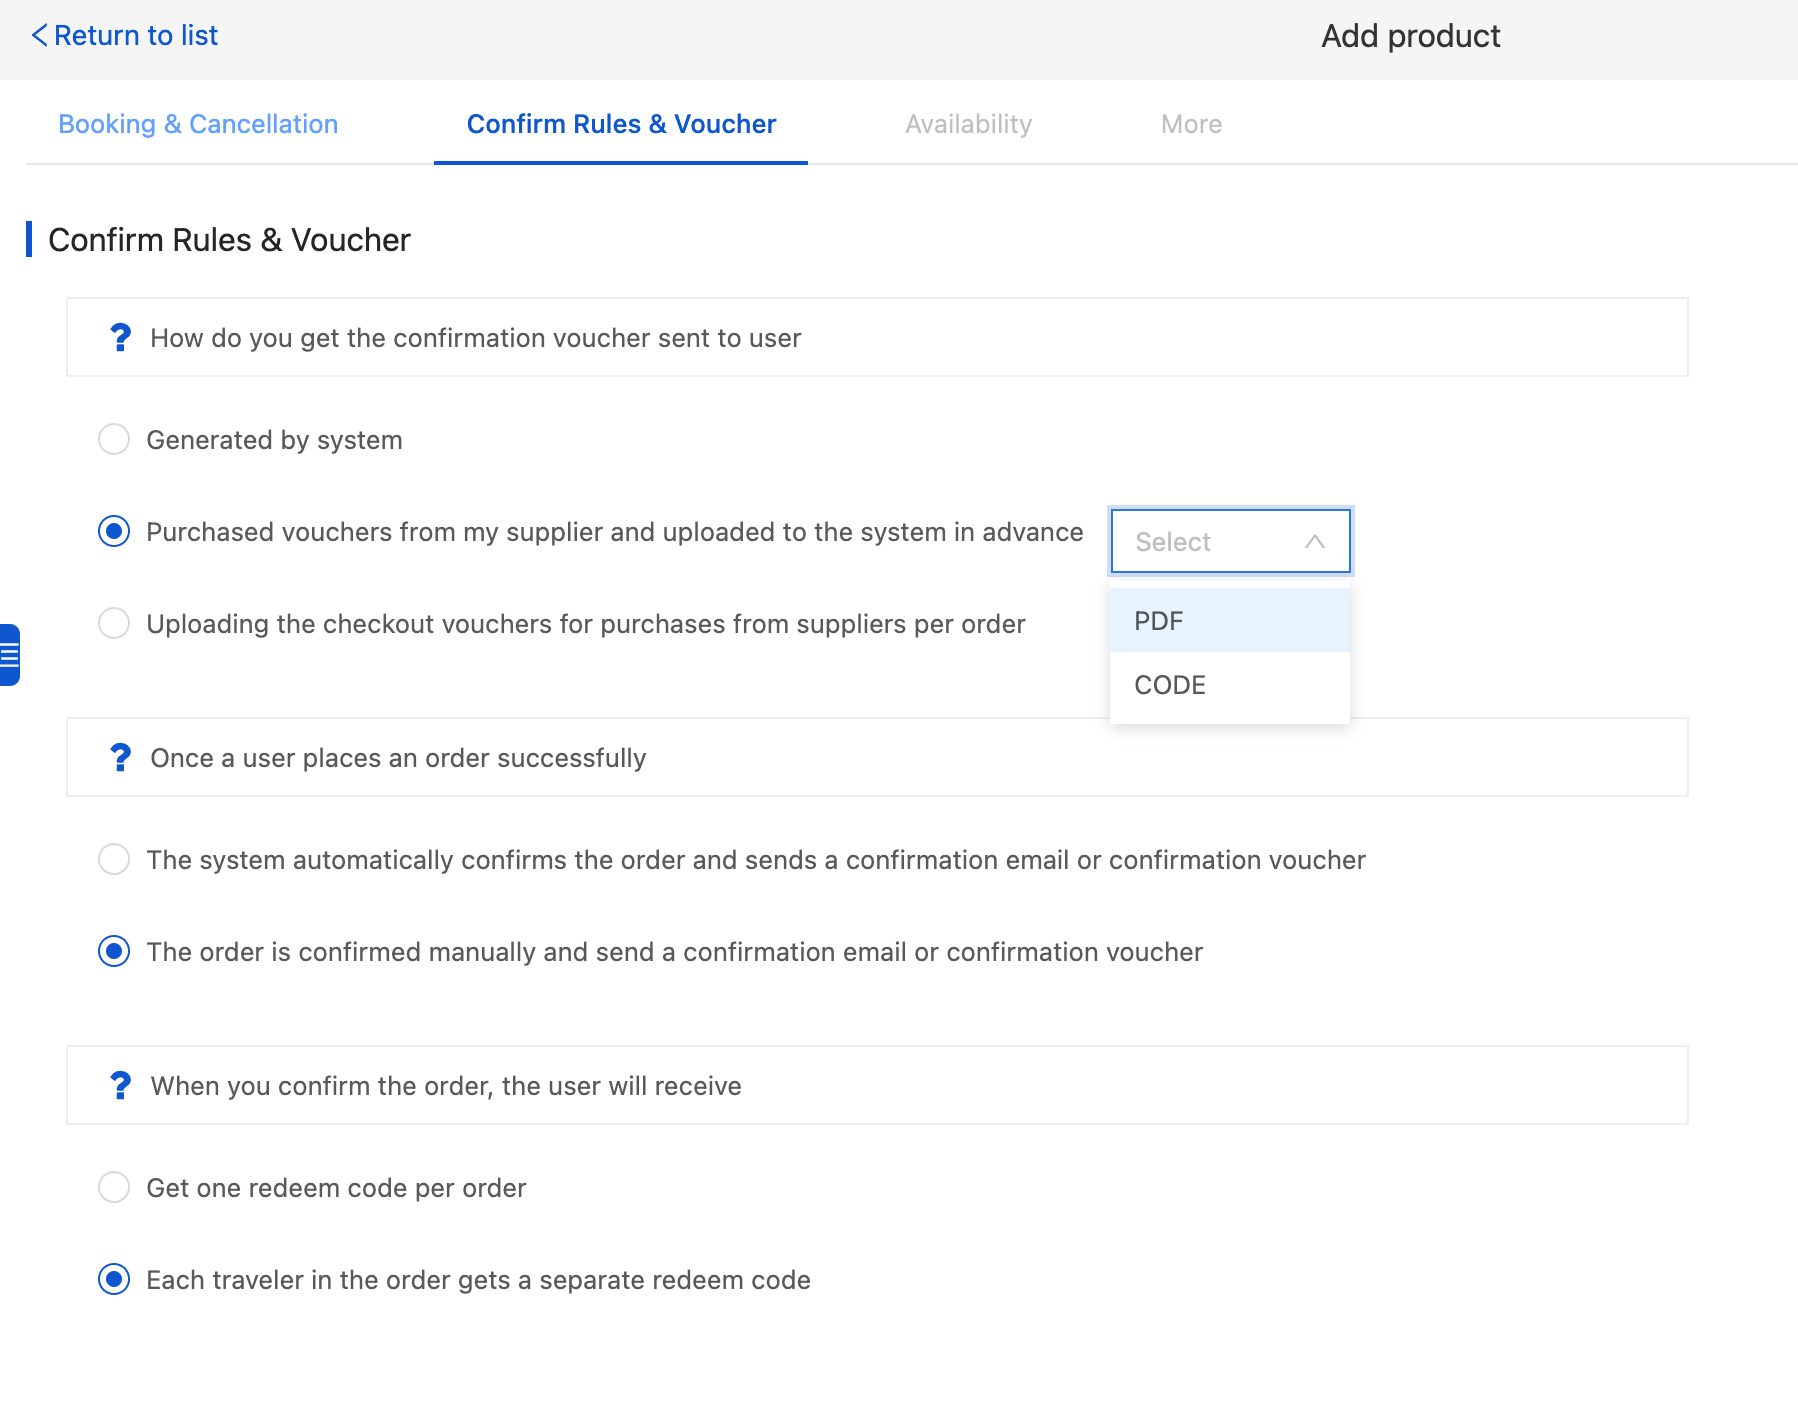Click the 'Return to list' link
The image size is (1798, 1428).
tap(135, 36)
